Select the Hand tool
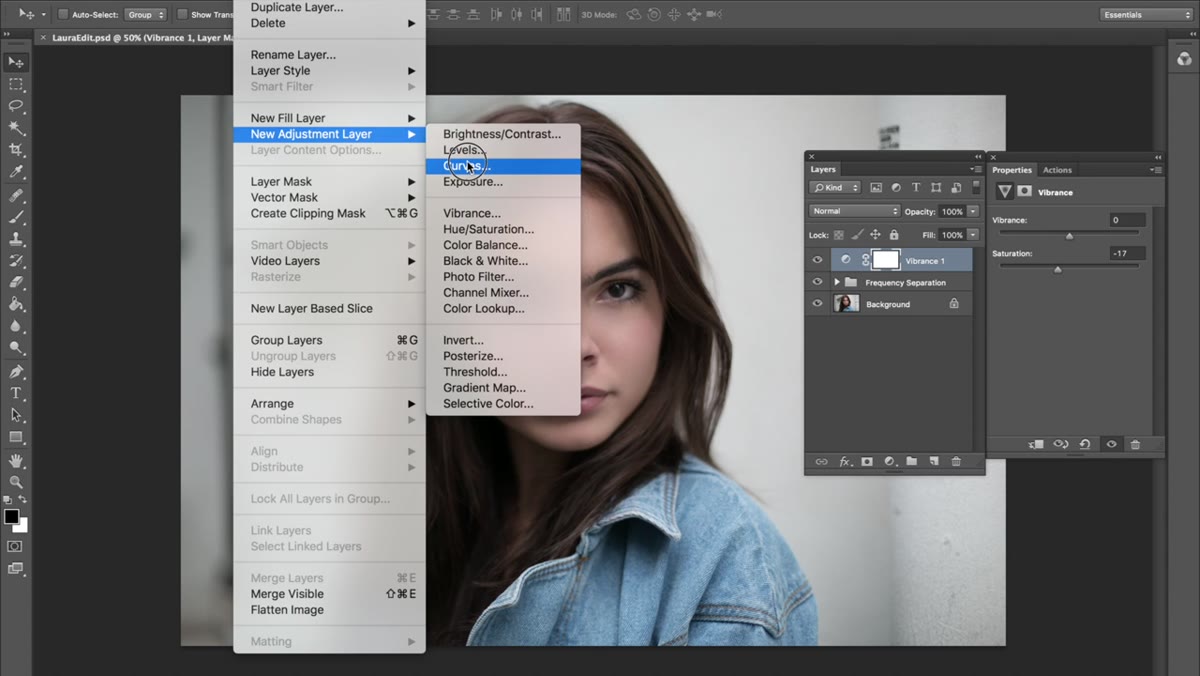 (x=16, y=461)
